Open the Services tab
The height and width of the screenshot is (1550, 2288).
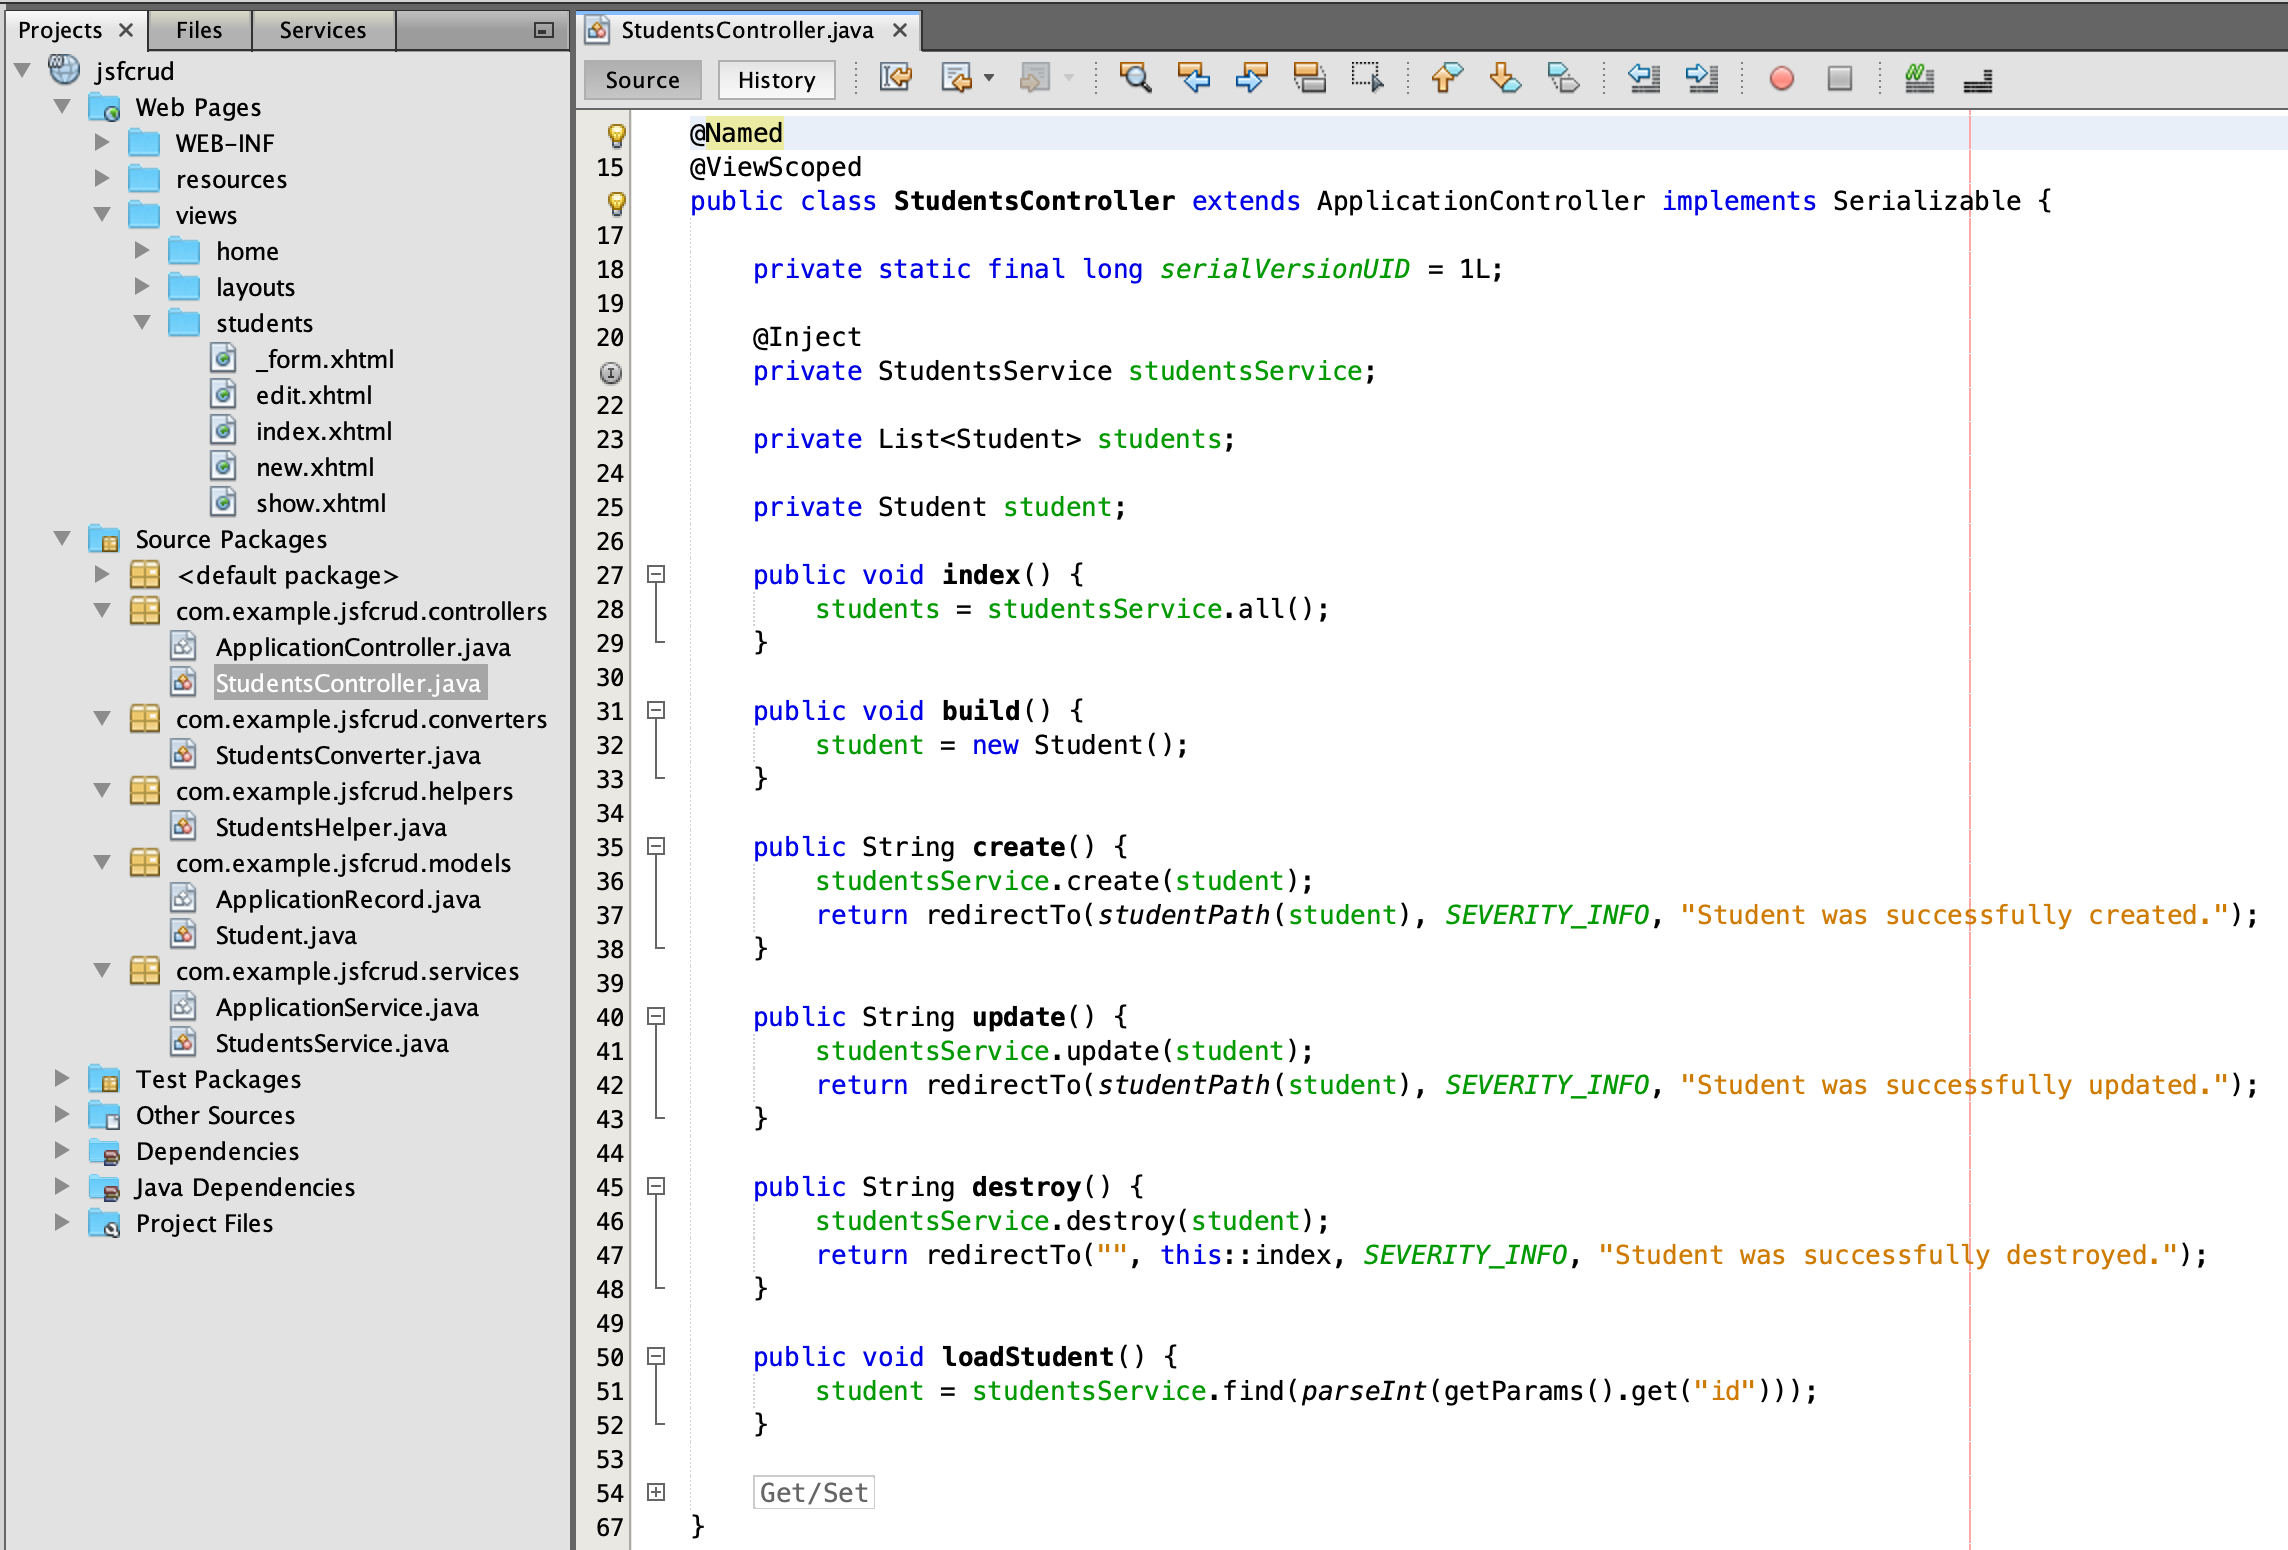point(323,30)
